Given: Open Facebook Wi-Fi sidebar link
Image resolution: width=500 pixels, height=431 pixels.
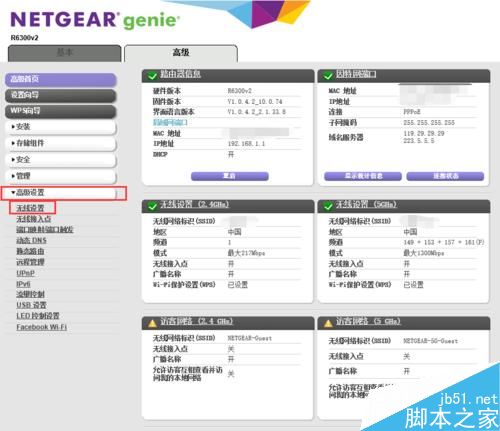Looking at the screenshot, I should [42, 327].
